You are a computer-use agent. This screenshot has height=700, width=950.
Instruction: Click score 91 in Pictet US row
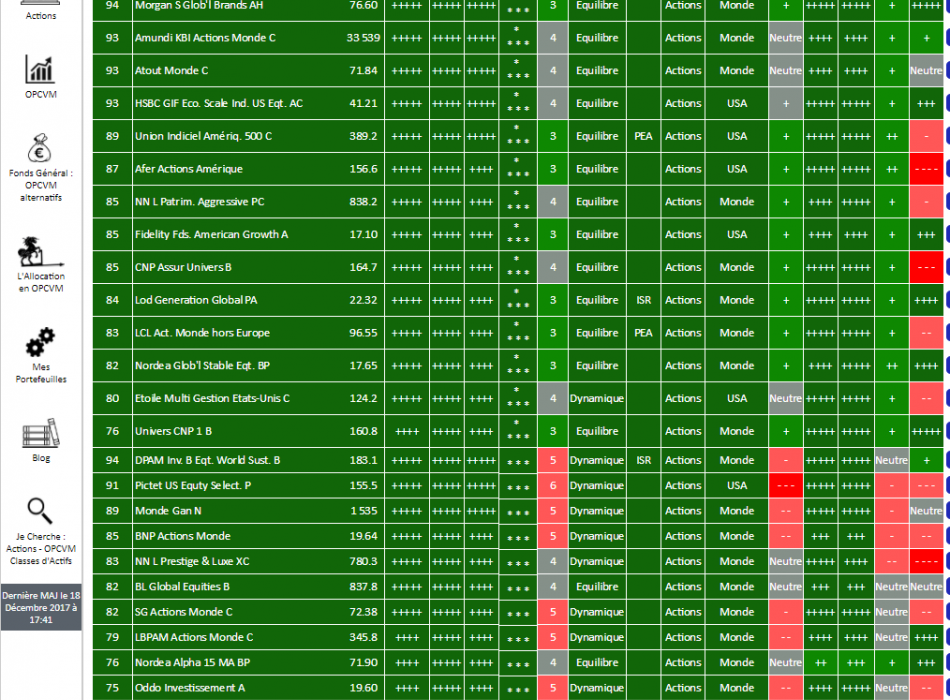click(112, 485)
